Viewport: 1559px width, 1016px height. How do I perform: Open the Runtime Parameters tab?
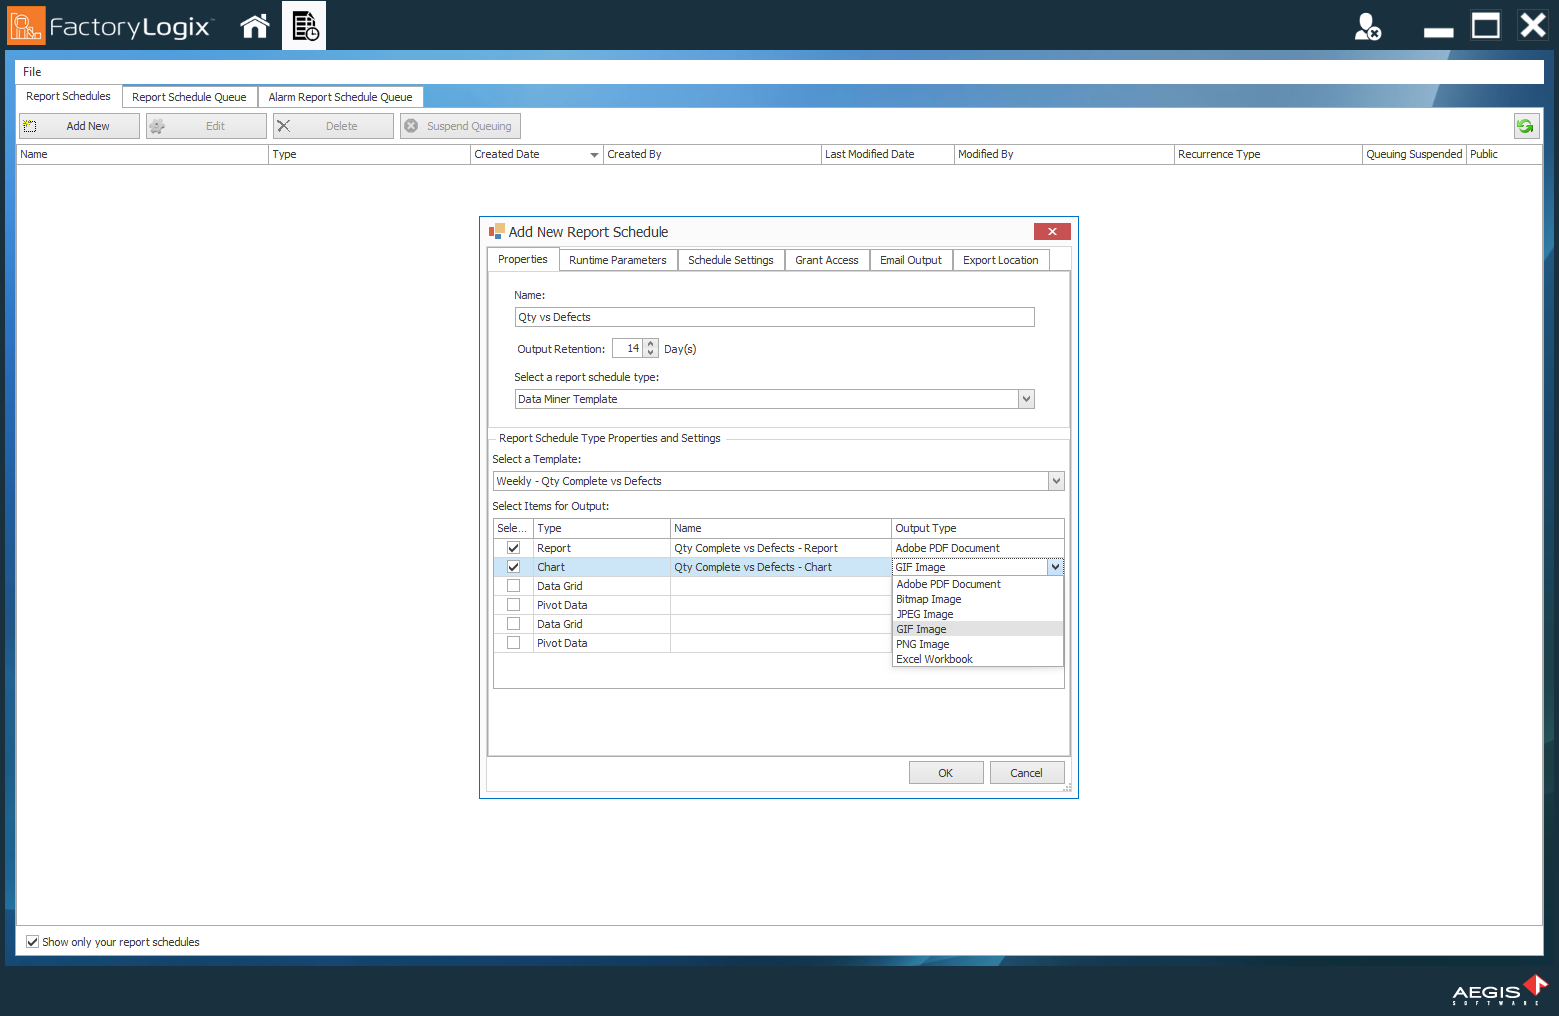[x=618, y=260]
